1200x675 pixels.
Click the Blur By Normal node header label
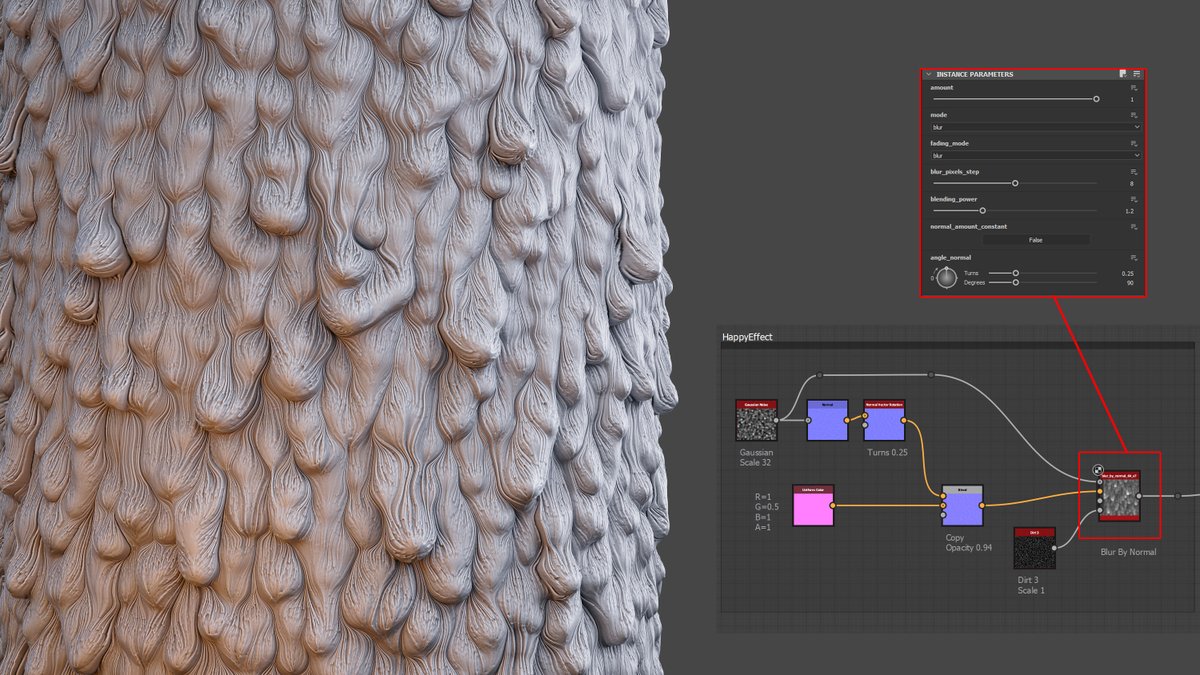[1120, 476]
